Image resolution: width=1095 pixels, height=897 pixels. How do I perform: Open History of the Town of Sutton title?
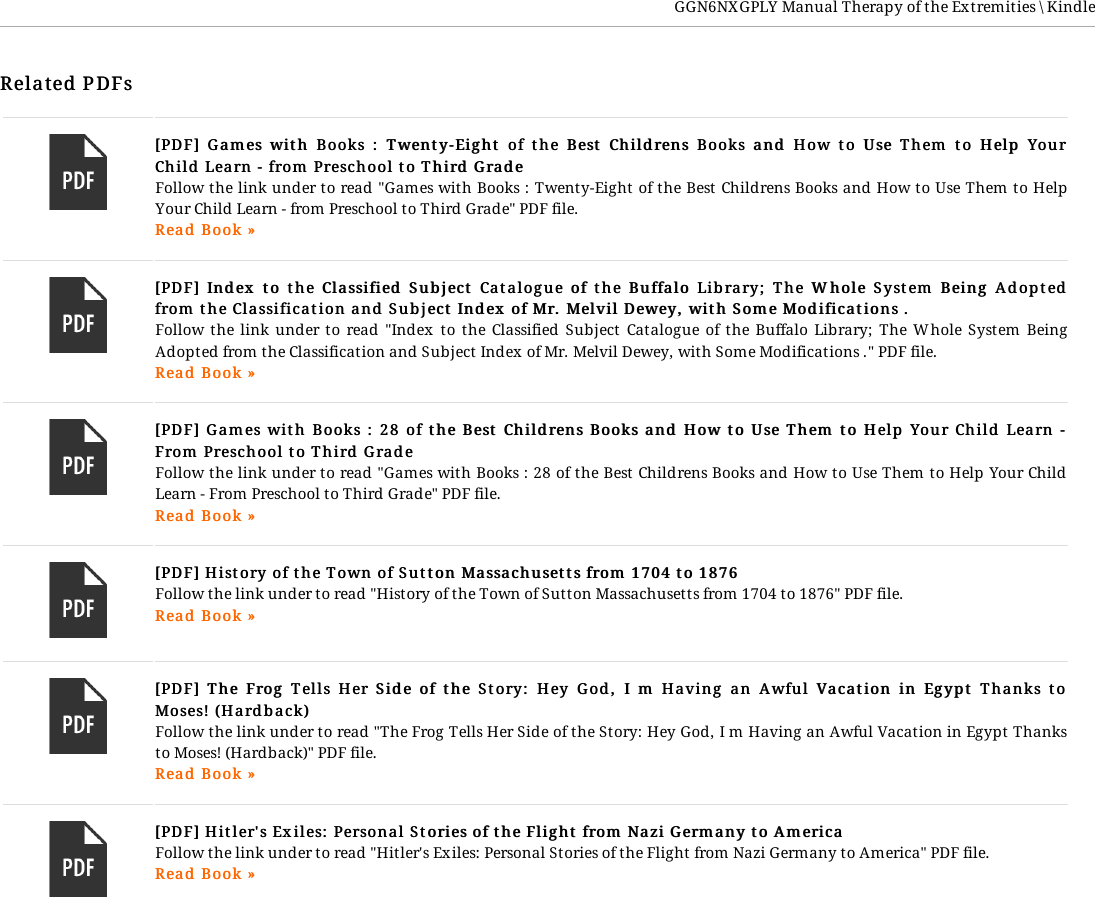tap(446, 573)
